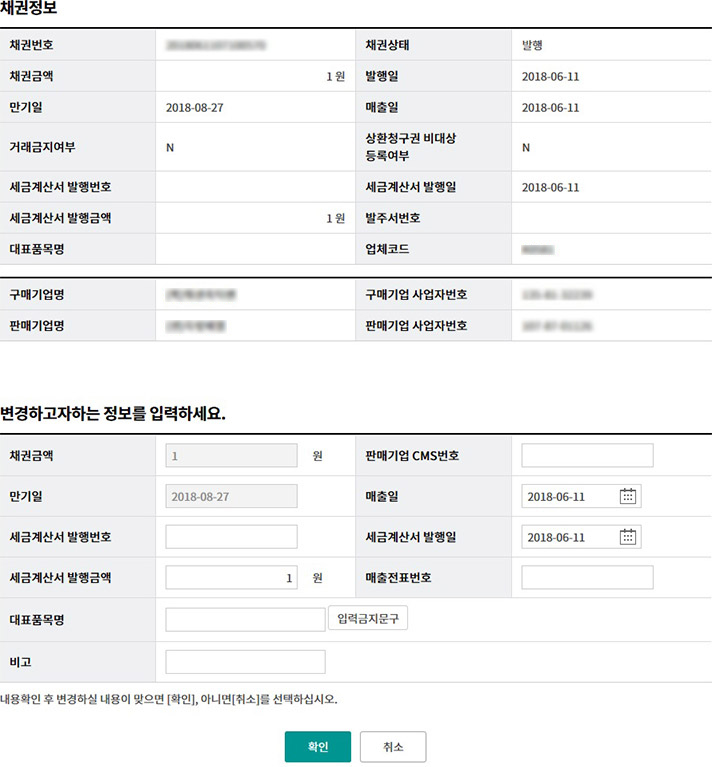The width and height of the screenshot is (712, 767).
Task: Focus the 매출전표번호 input field
Action: click(587, 578)
